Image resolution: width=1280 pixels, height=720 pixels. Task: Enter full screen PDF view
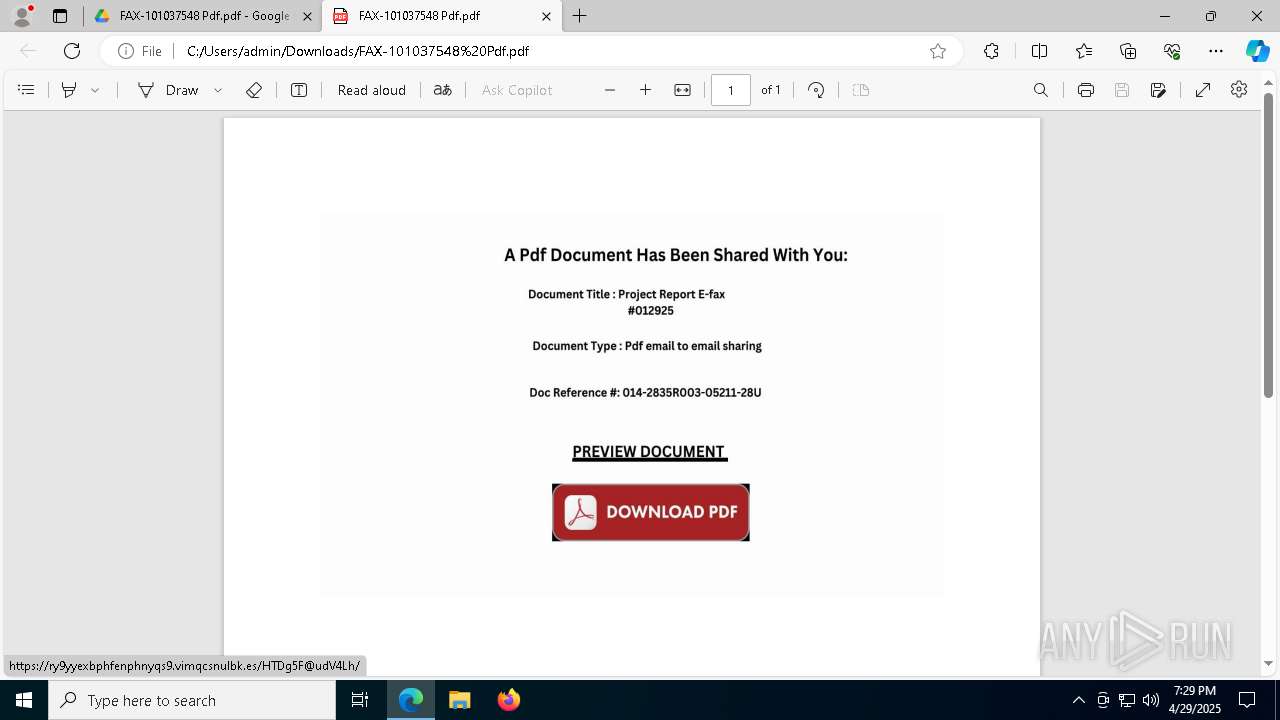click(1203, 90)
